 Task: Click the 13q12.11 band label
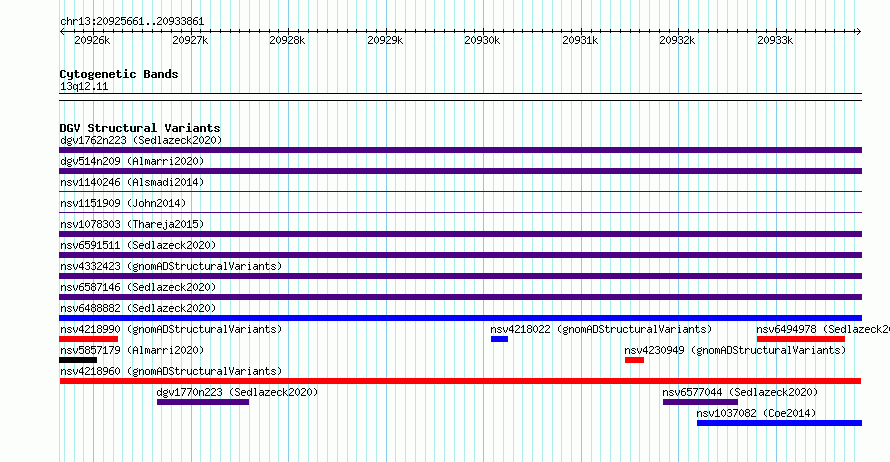point(84,86)
